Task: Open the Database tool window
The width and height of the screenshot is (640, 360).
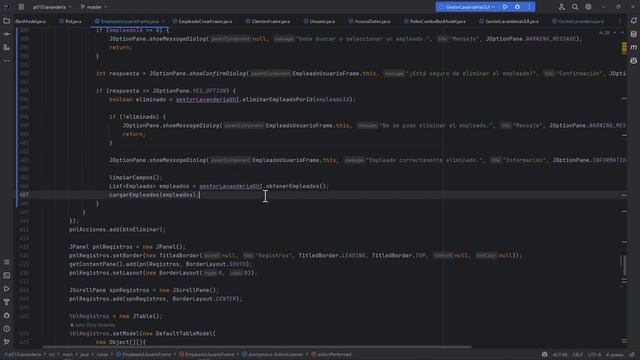Action: click(x=633, y=34)
